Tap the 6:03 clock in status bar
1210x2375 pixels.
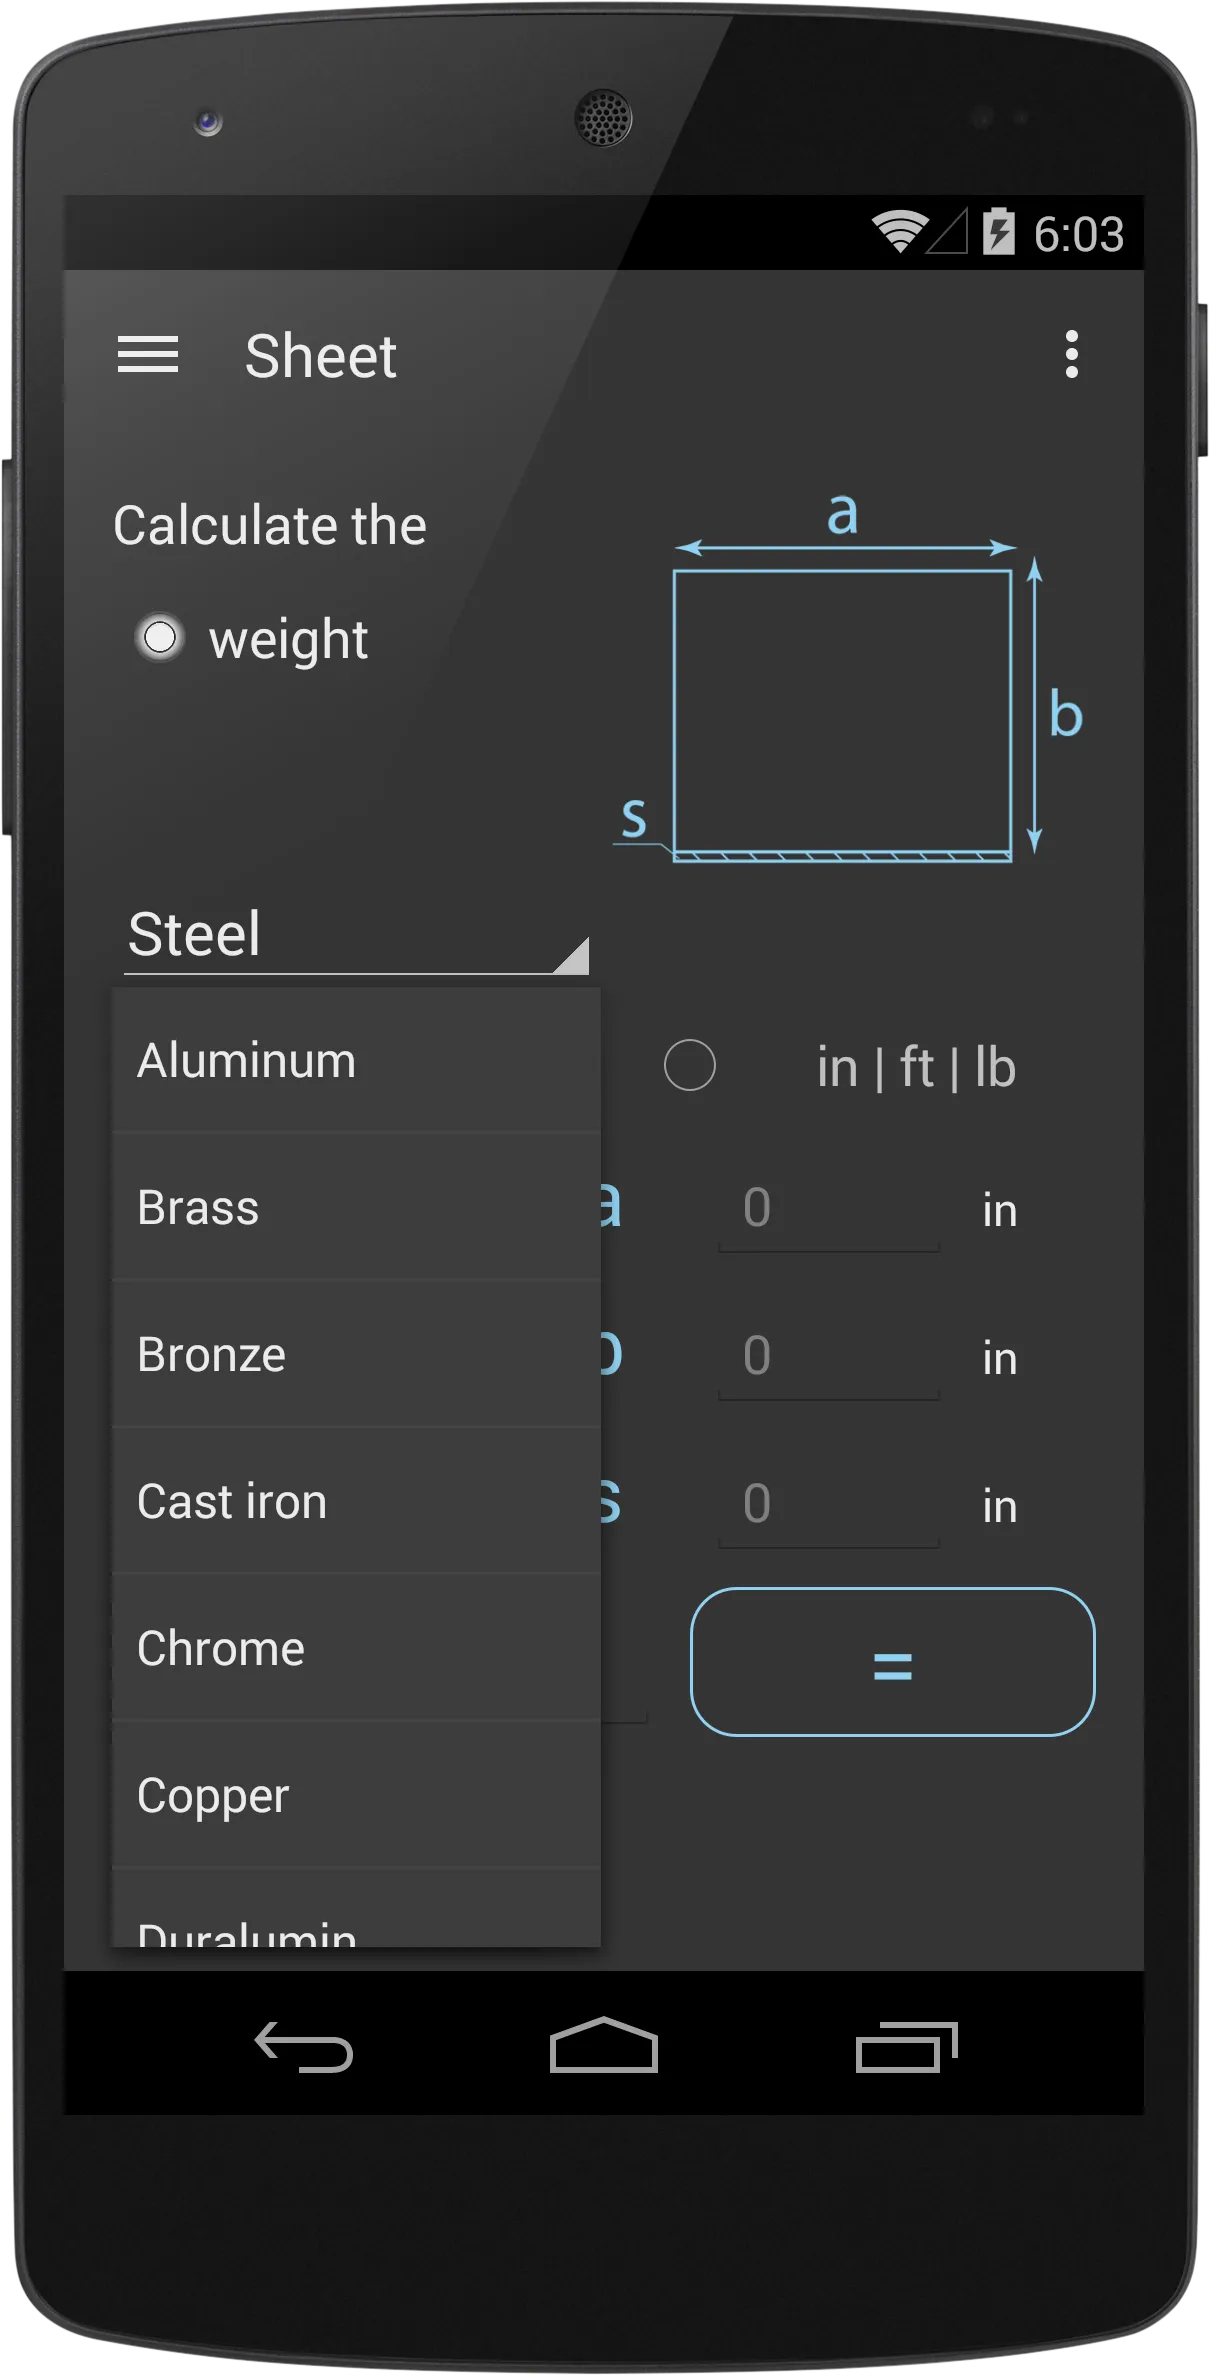[1078, 234]
